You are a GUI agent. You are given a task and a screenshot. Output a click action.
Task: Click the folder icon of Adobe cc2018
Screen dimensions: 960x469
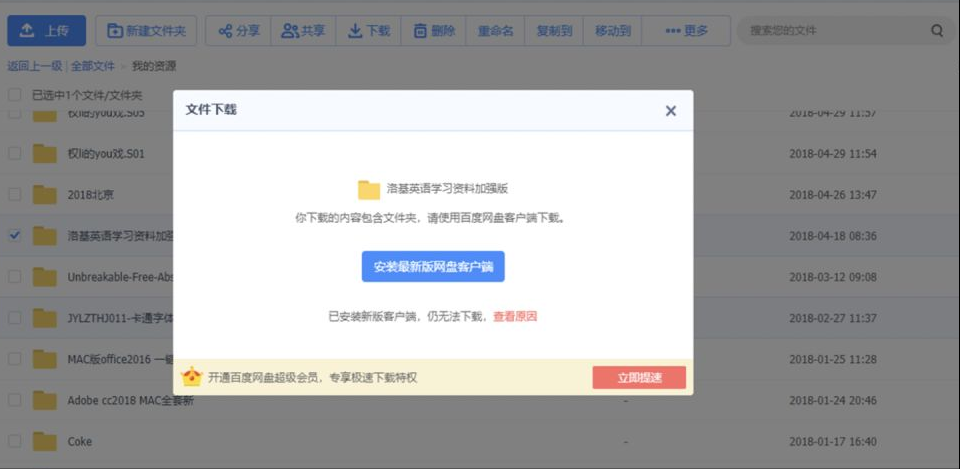[x=45, y=400]
